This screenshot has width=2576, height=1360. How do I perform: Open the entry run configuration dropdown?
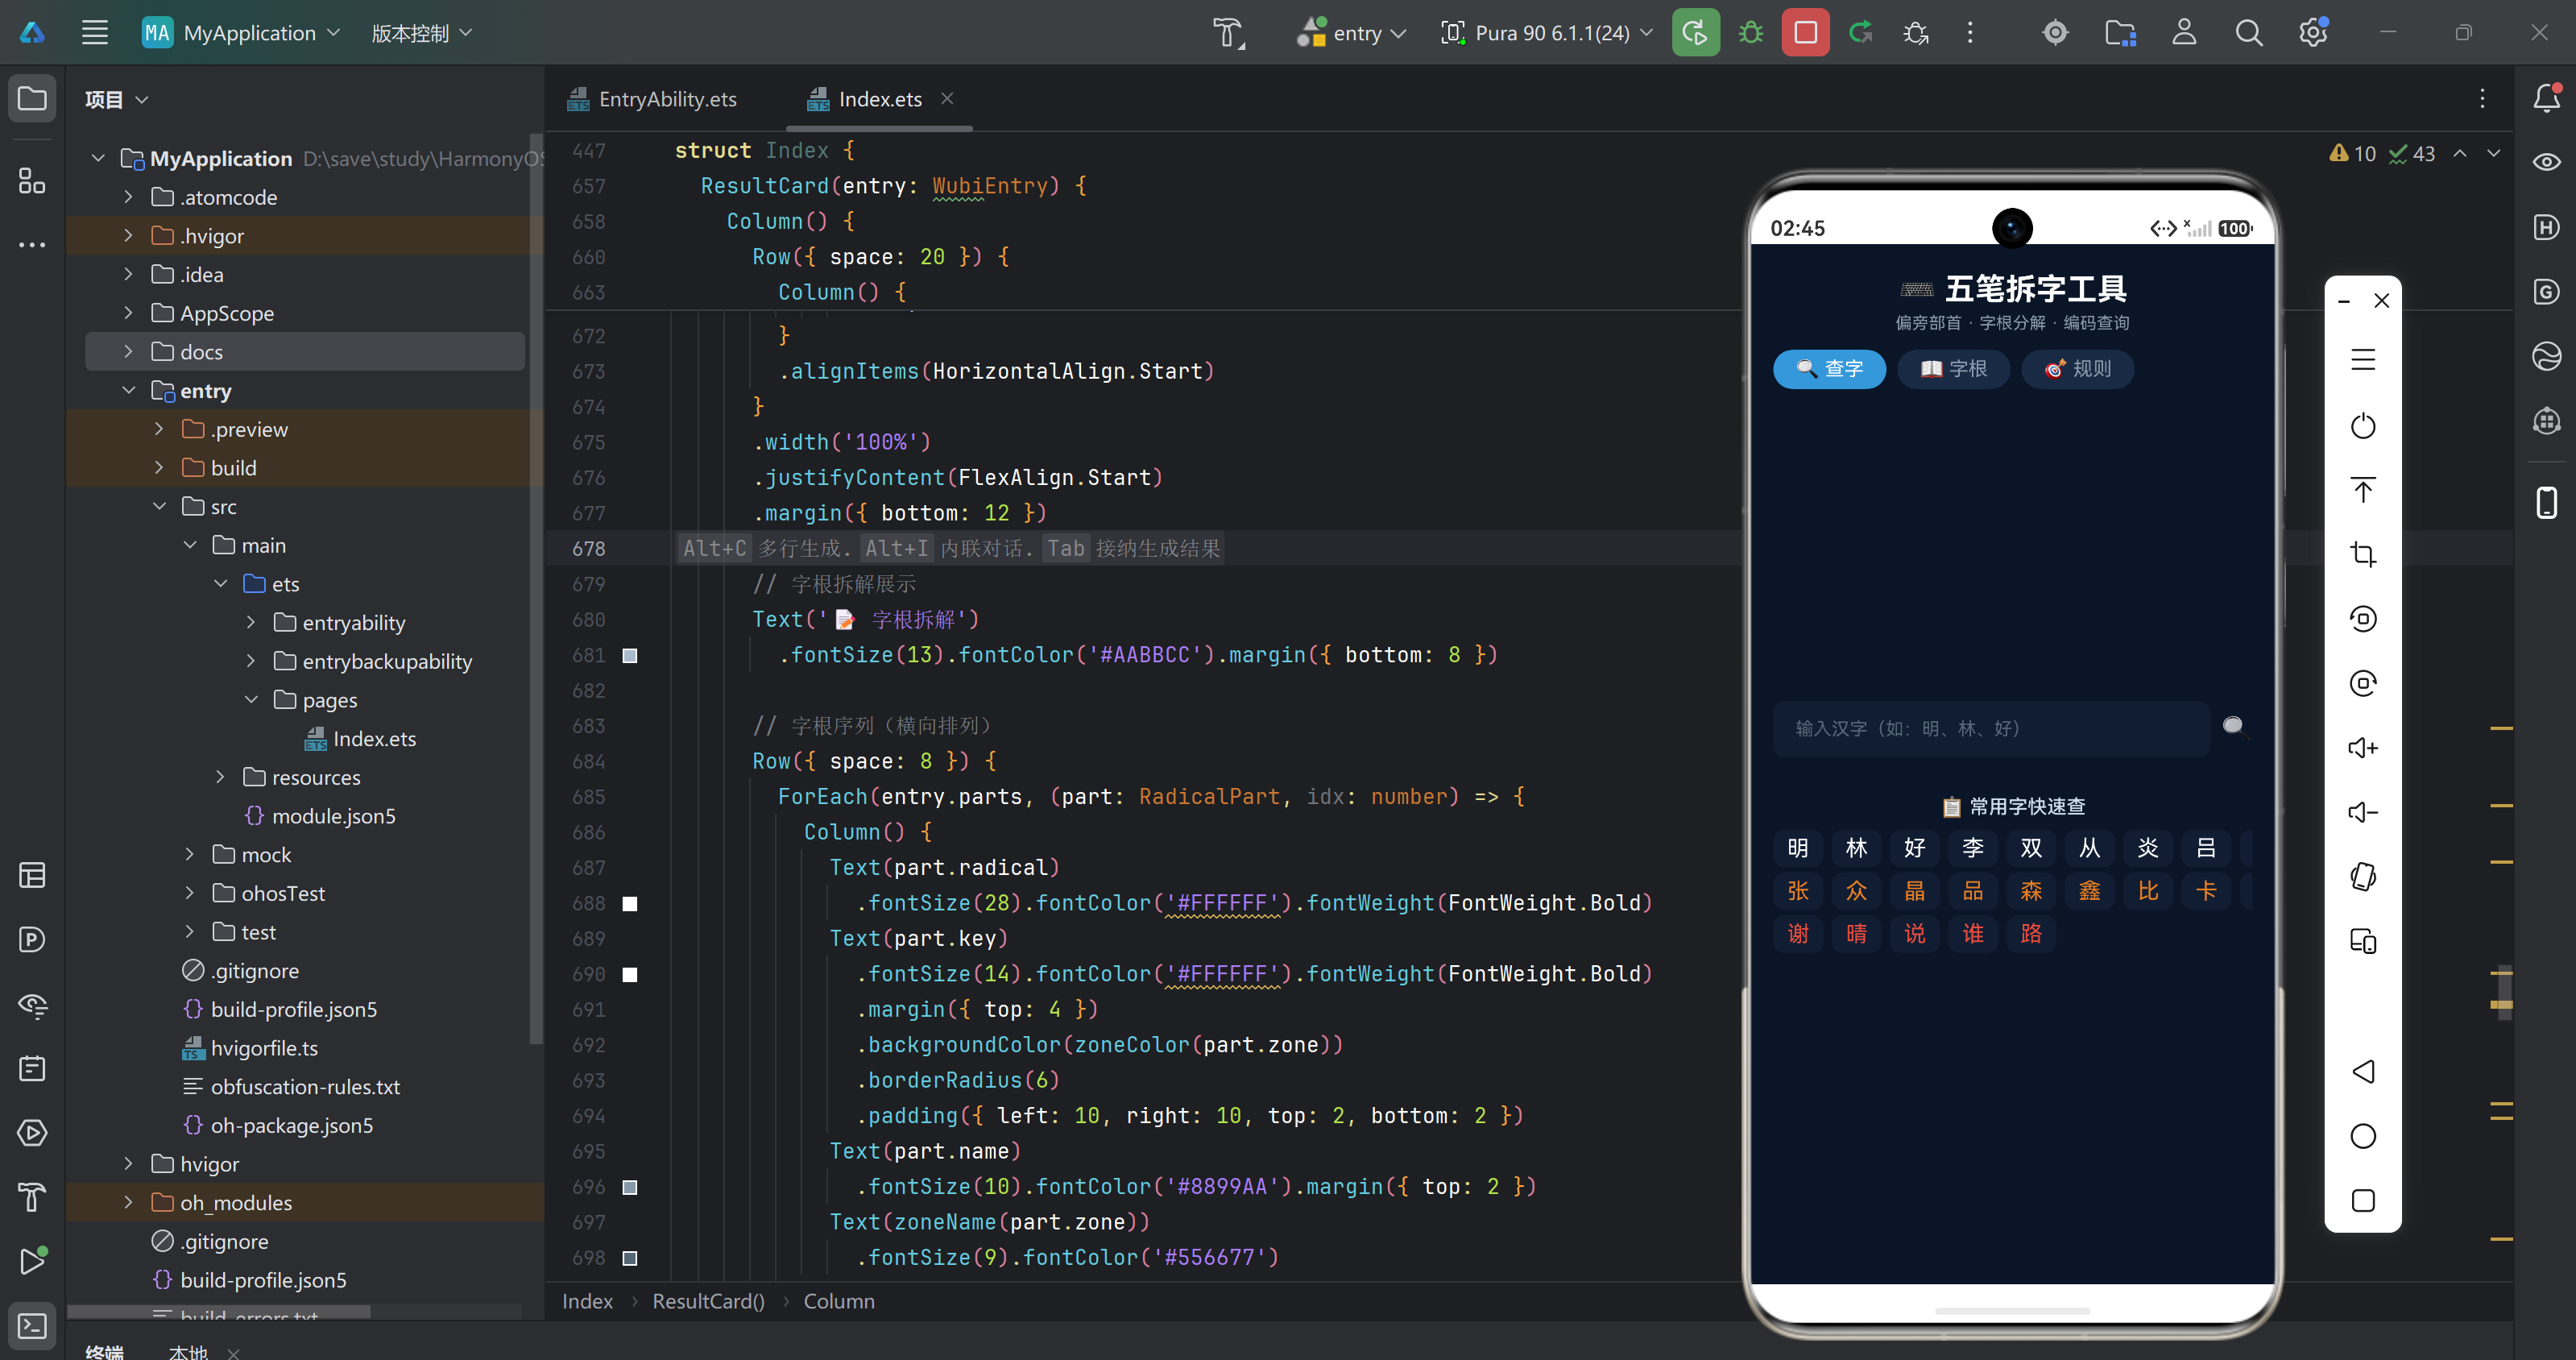[x=1352, y=33]
